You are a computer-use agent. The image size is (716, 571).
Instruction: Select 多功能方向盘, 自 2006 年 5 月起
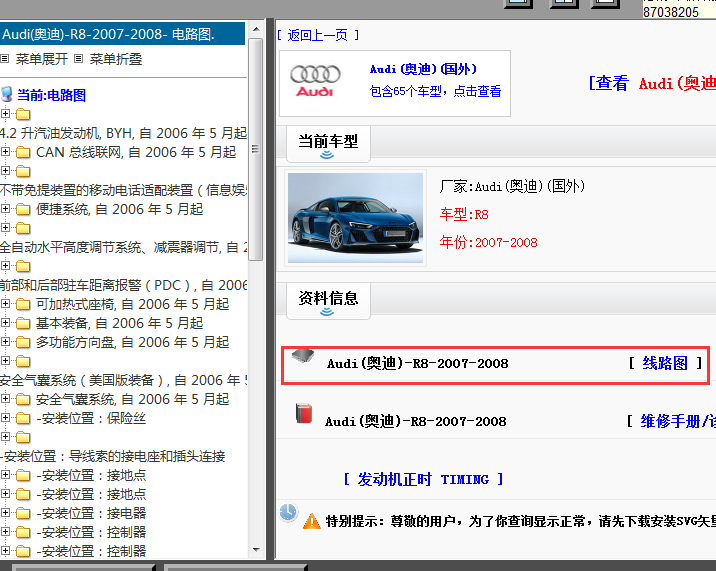click(132, 342)
